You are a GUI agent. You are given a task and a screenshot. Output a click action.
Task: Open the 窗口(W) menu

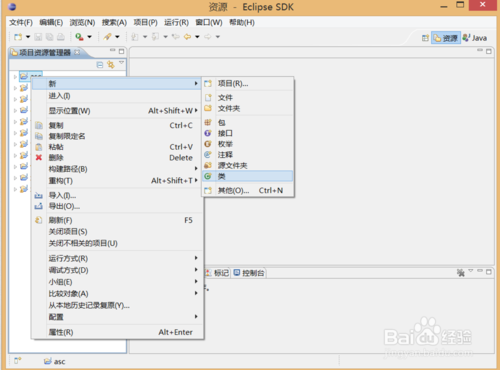[209, 22]
